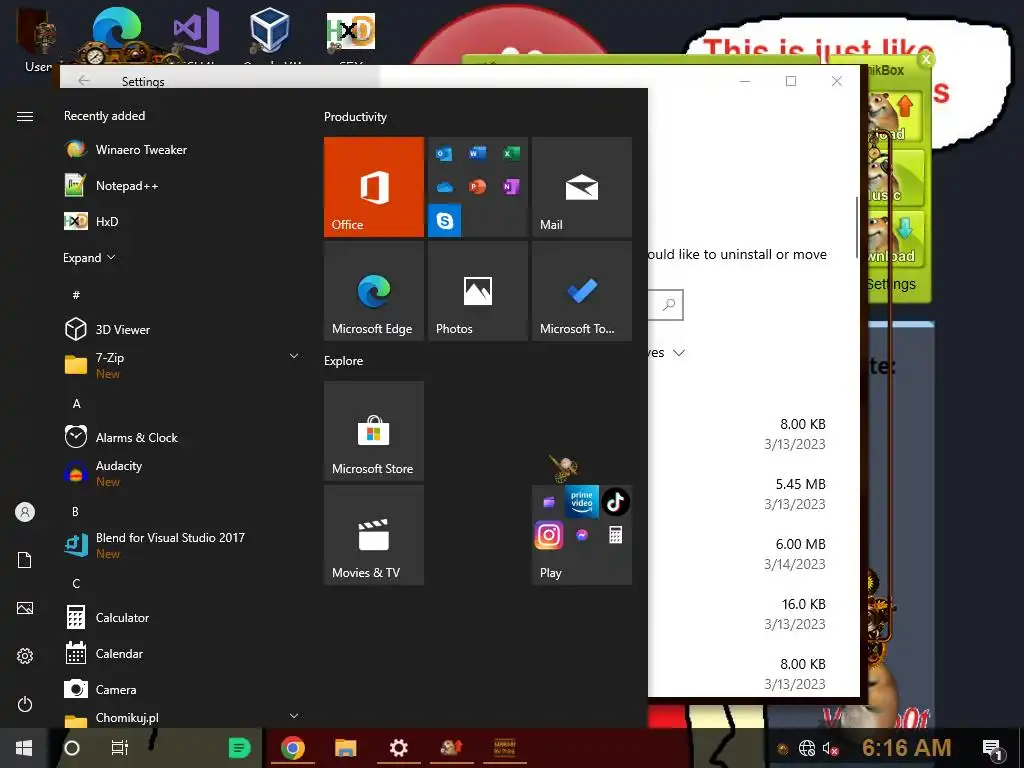This screenshot has height=768, width=1024.
Task: Expand the 7-Zip folder chevron
Action: point(294,356)
